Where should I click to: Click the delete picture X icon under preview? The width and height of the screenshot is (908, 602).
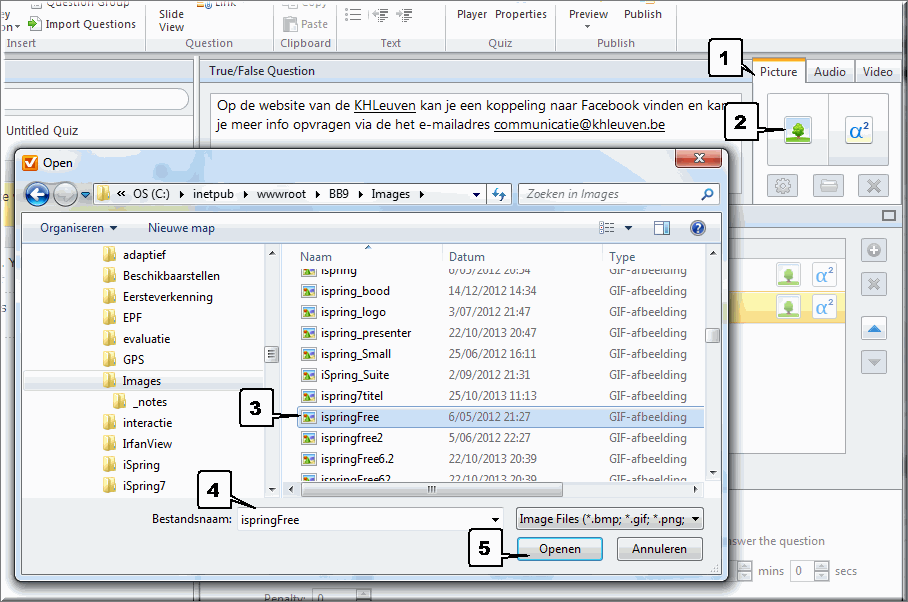click(873, 186)
